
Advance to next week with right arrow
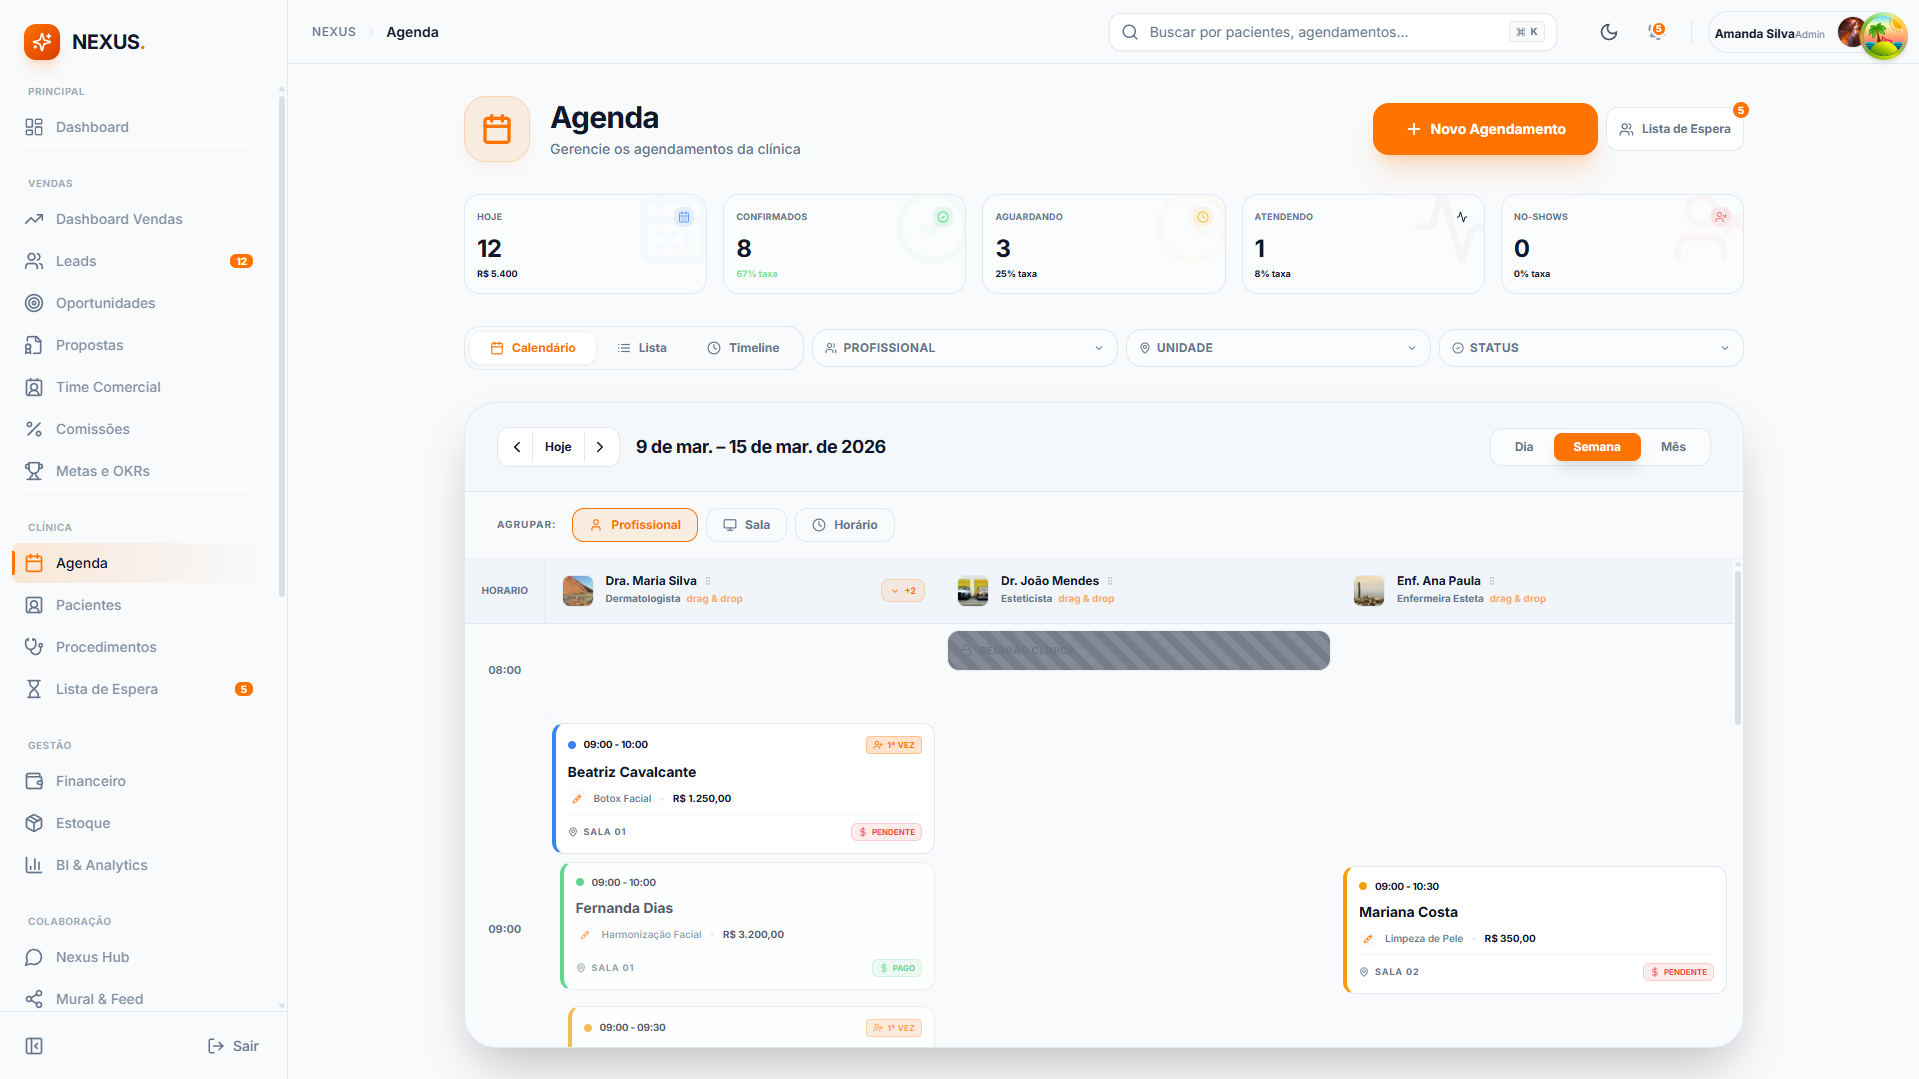tap(600, 447)
